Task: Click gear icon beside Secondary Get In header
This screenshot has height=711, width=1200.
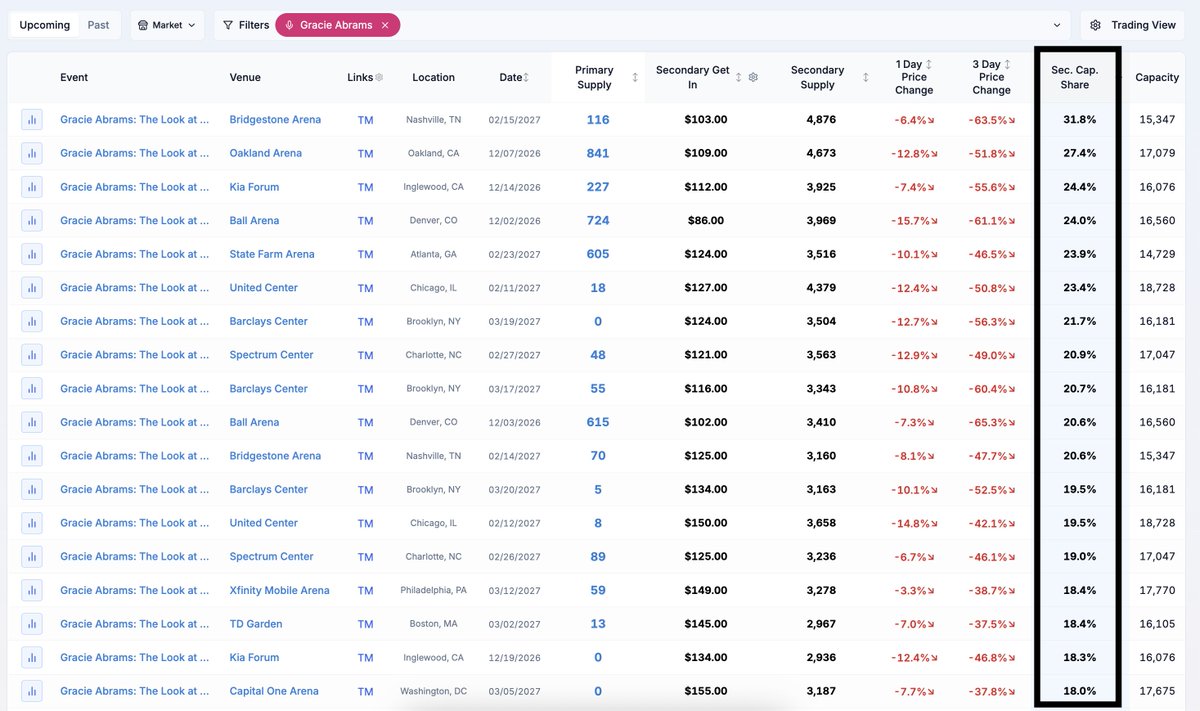Action: pos(753,77)
